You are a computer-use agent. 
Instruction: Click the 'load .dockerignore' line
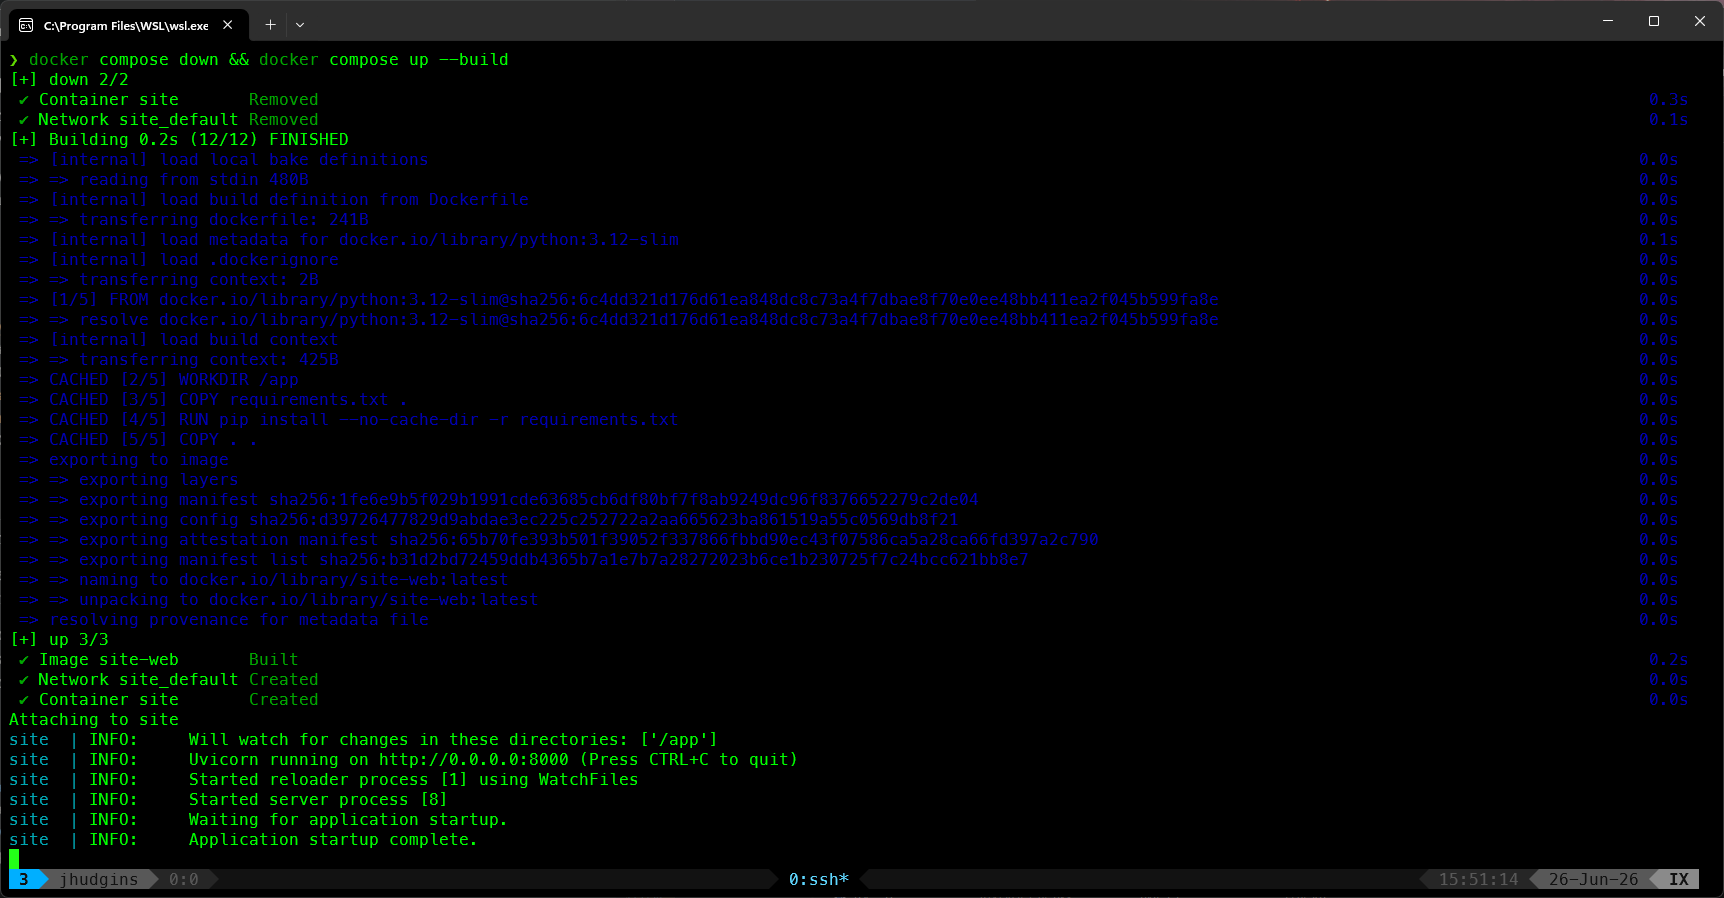179,260
